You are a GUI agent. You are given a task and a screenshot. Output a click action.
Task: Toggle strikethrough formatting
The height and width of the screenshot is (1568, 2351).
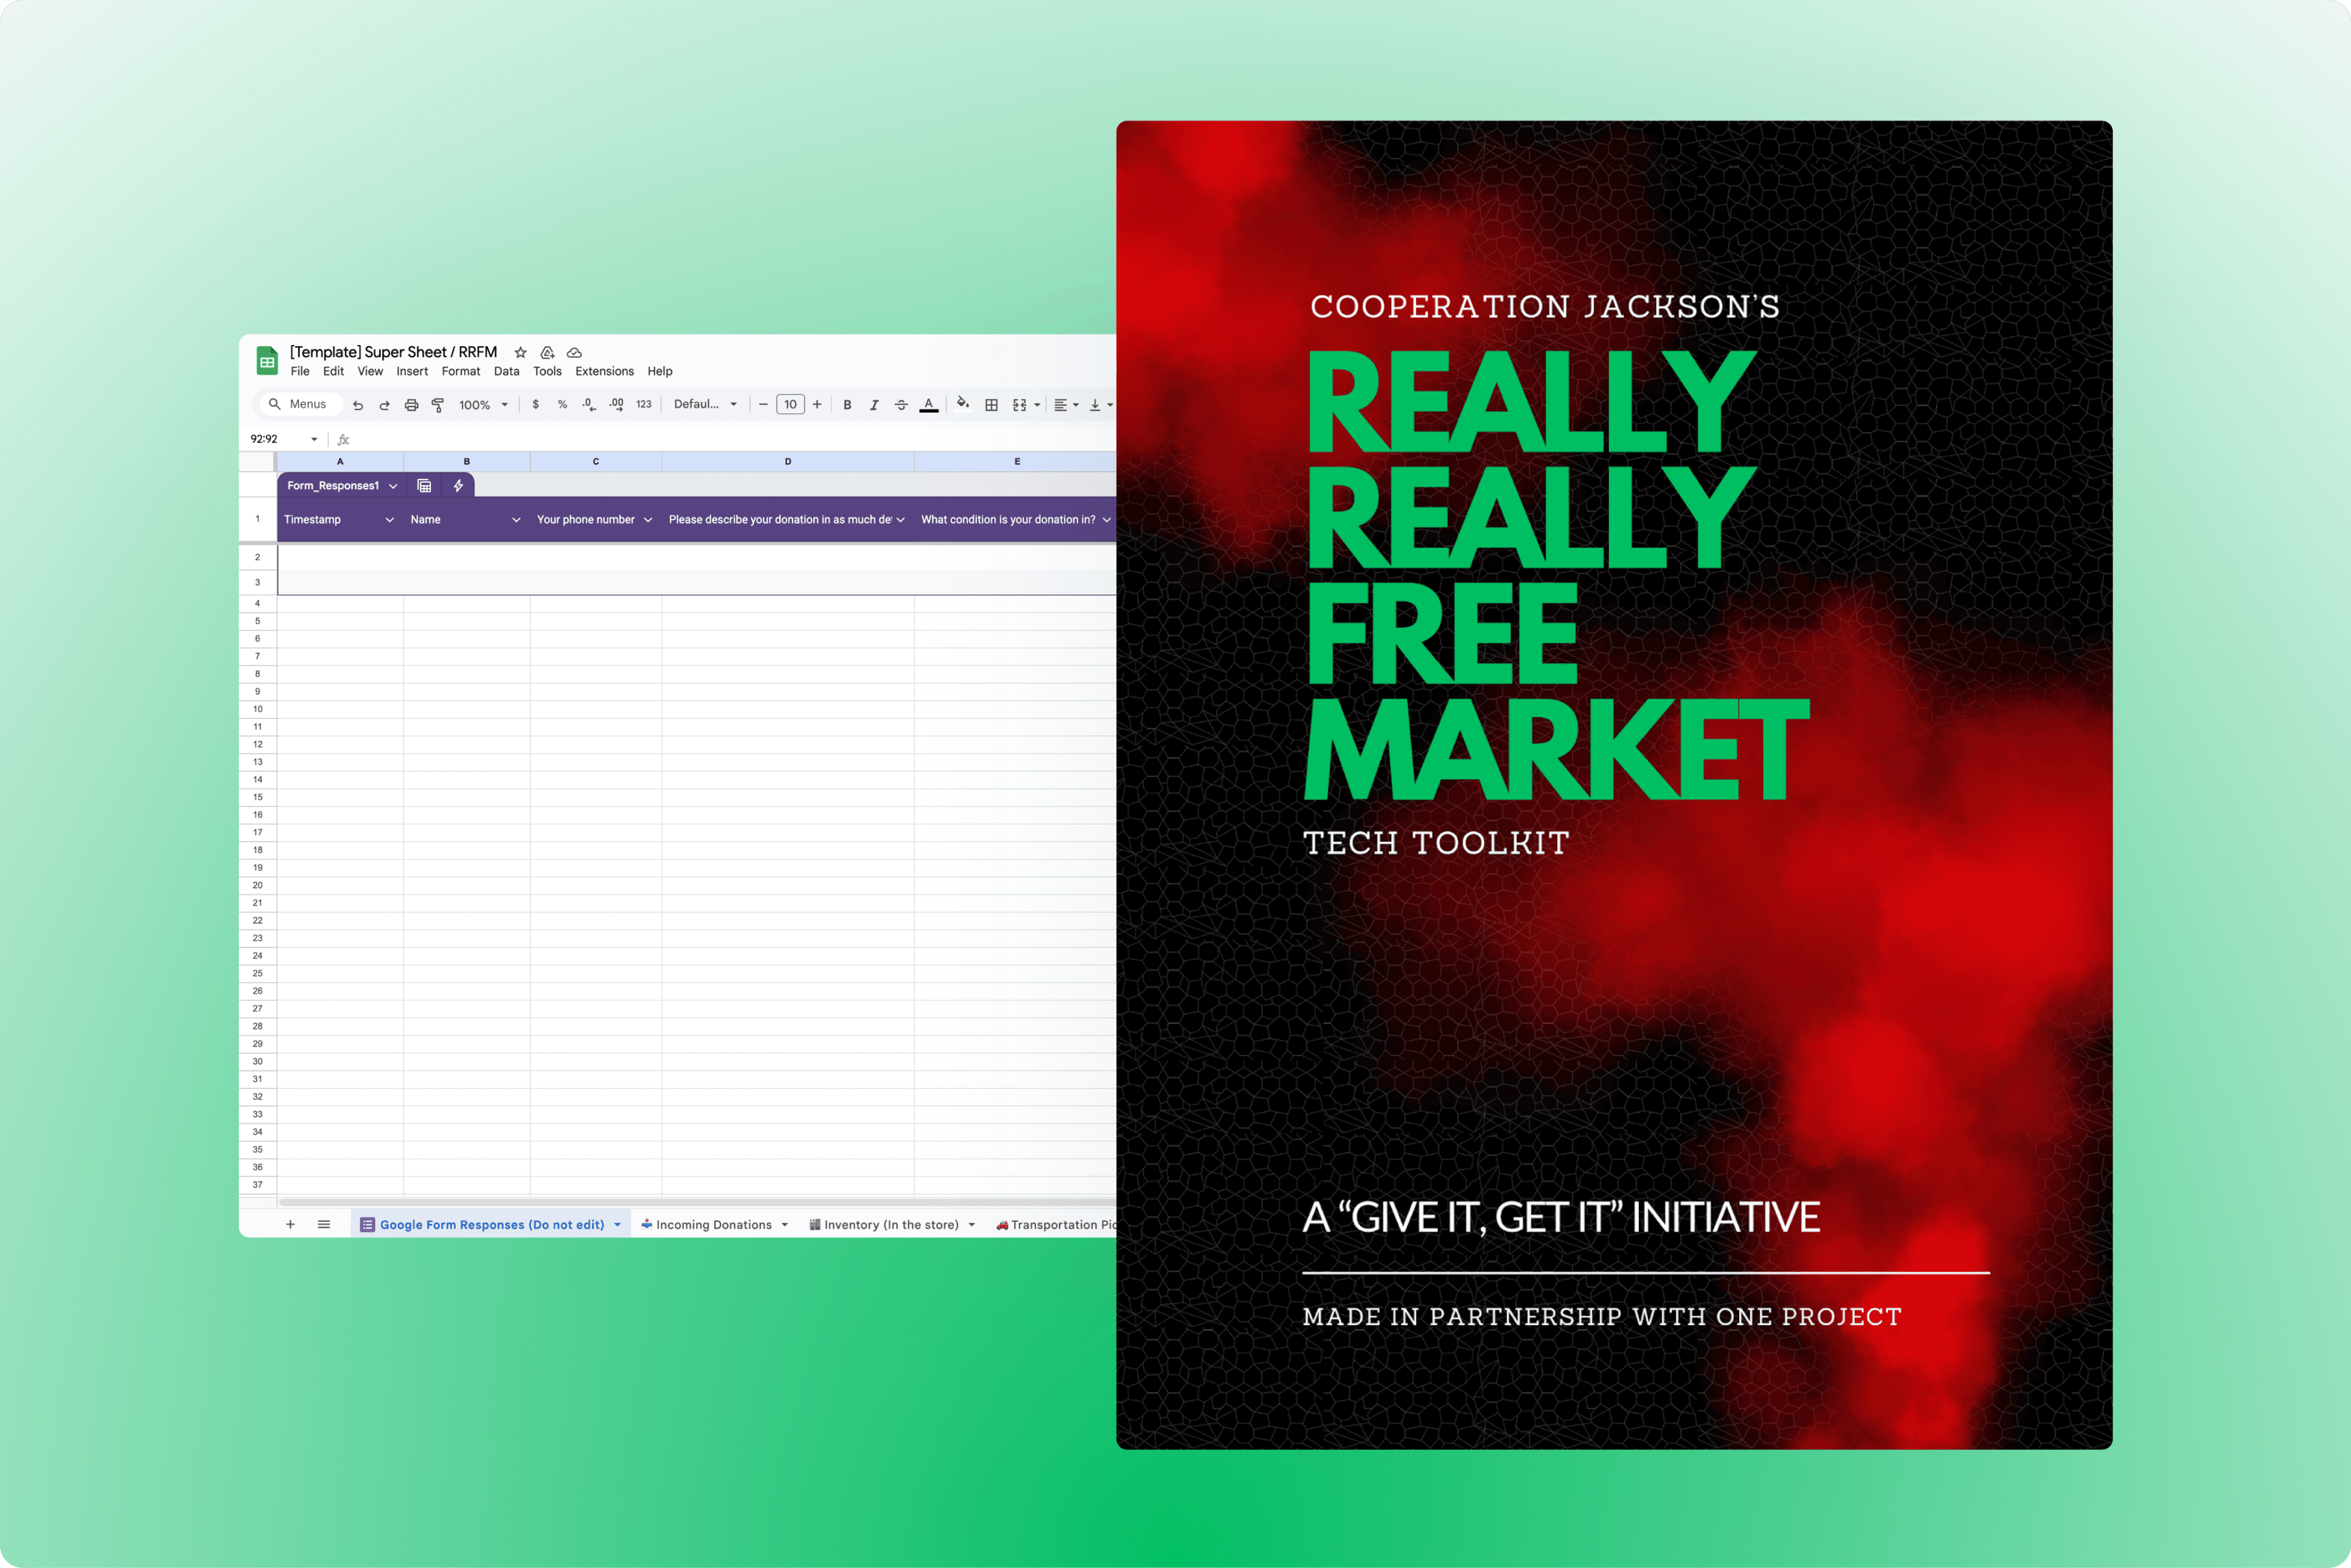(901, 405)
